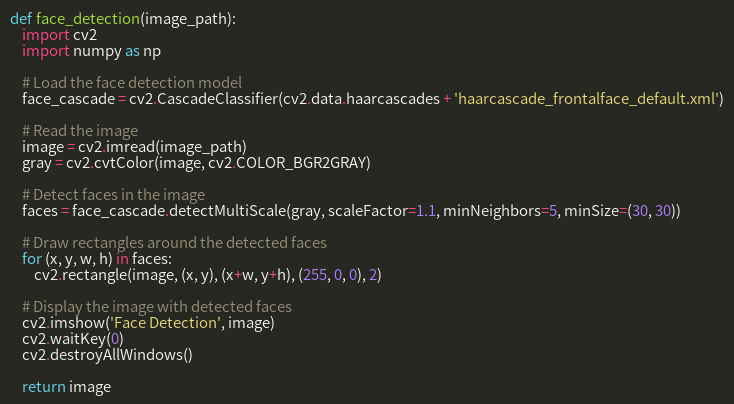Click comment '# Detect faces in the image'
The width and height of the screenshot is (734, 404).
113,195
